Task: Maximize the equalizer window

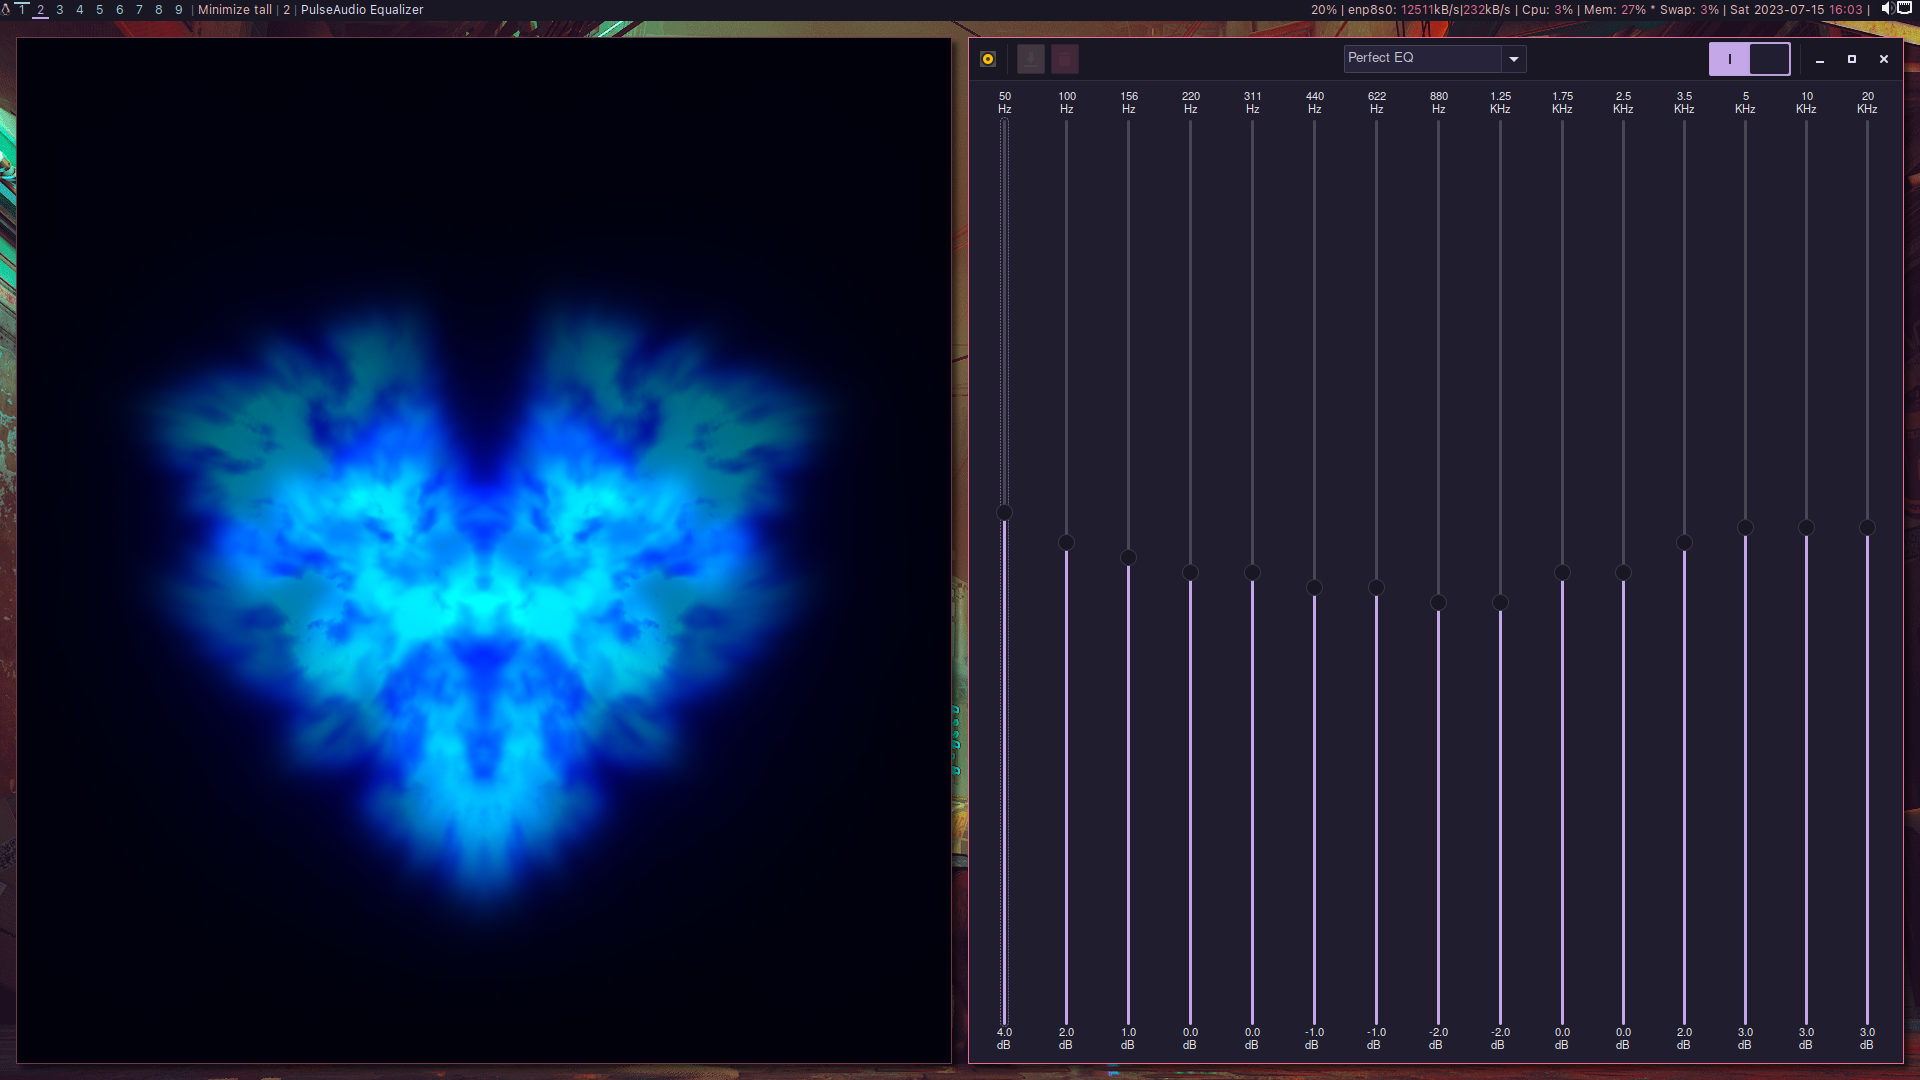Action: coord(1852,59)
